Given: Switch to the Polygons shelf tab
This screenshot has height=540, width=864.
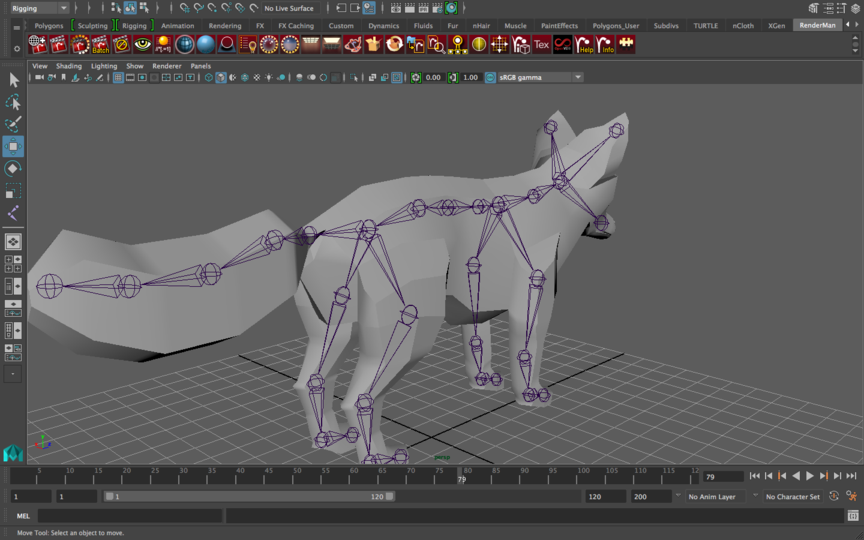Looking at the screenshot, I should [49, 25].
